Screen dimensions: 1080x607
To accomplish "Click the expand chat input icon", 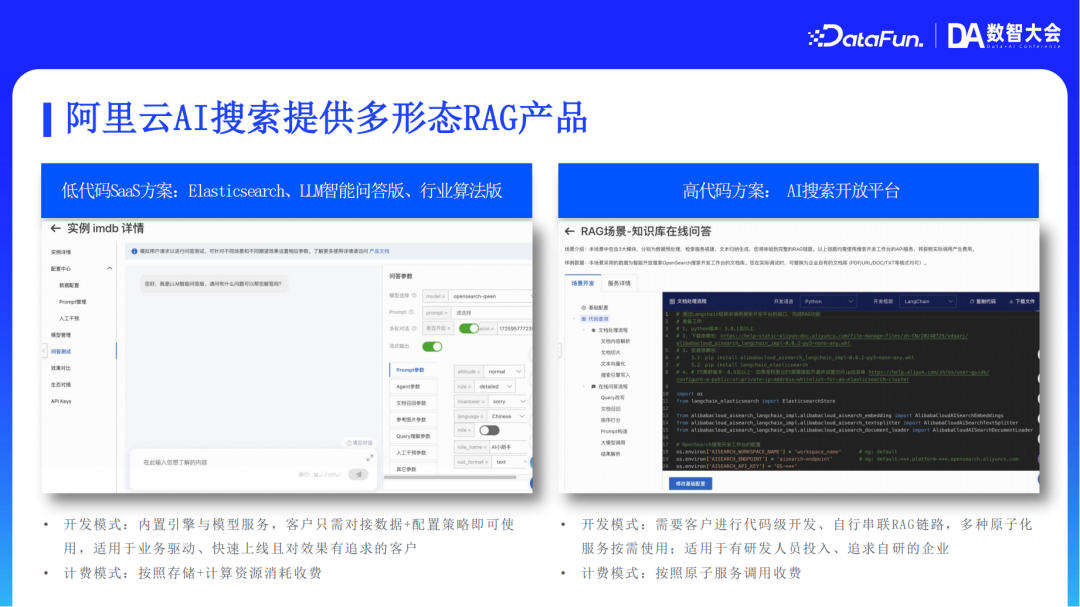I will coord(370,457).
